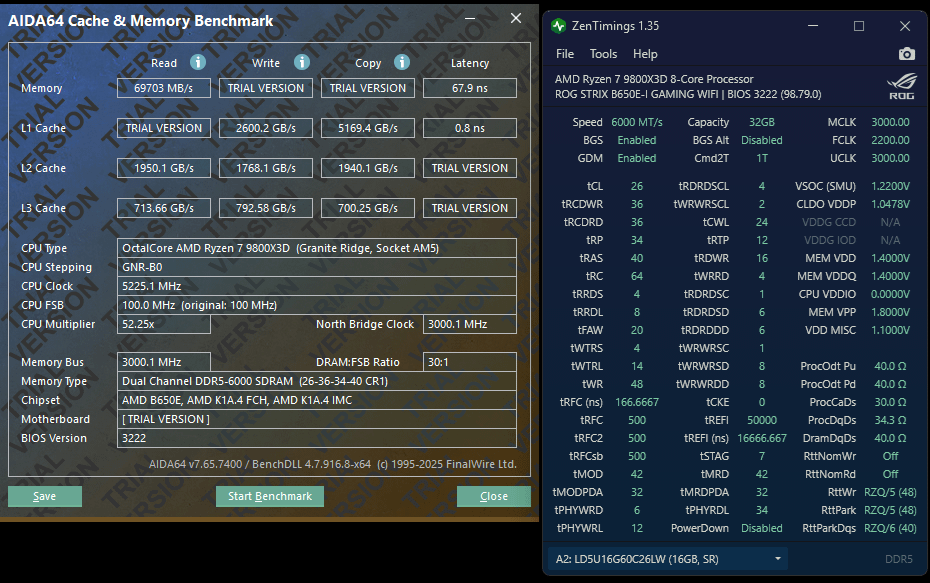
Task: Click the Speed 6000 MT/s value in ZenTimings
Action: [x=637, y=122]
